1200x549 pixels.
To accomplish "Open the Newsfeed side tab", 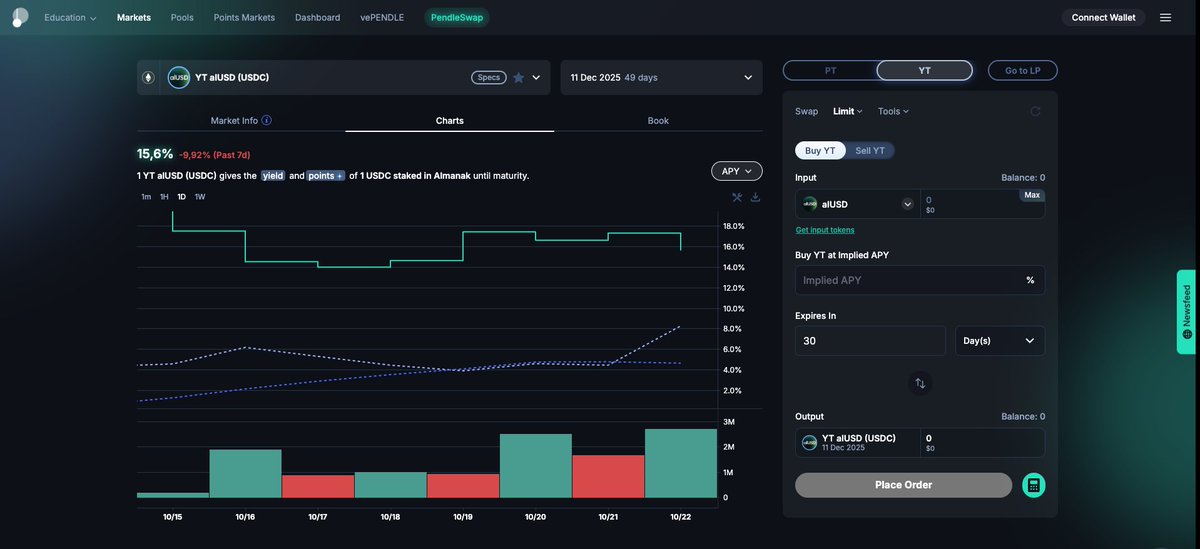I will tap(1186, 312).
